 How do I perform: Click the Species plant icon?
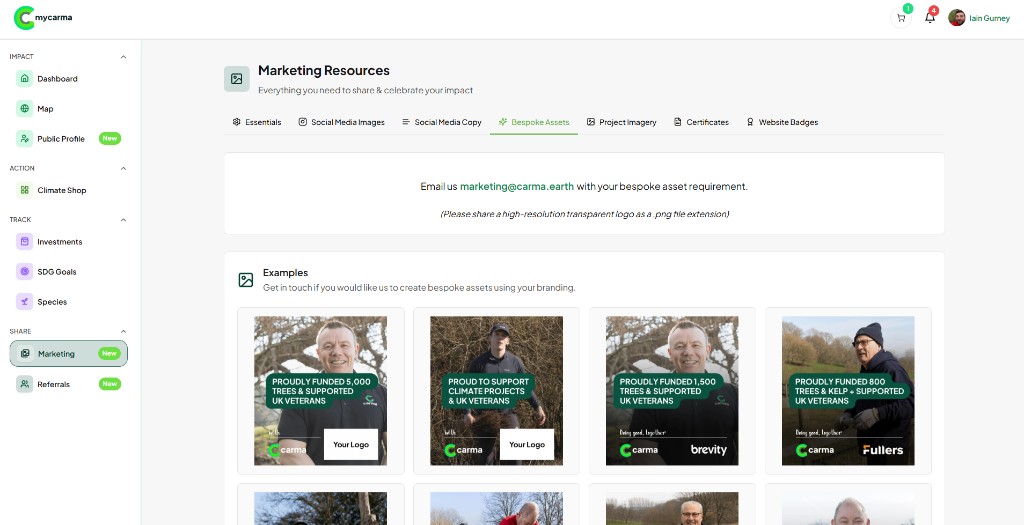click(25, 302)
